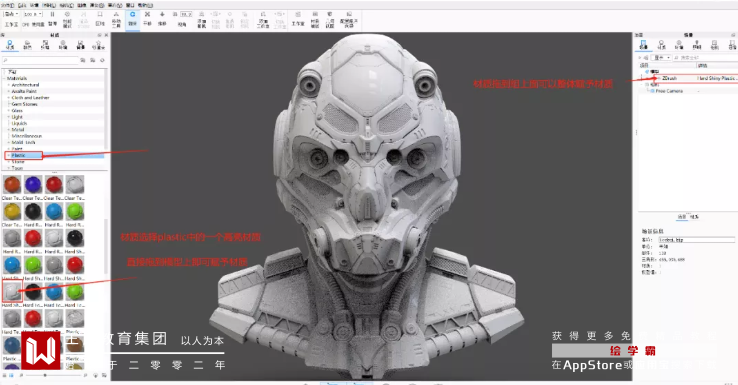Switch to the library Favorites star tab
The width and height of the screenshot is (738, 385).
click(98, 45)
